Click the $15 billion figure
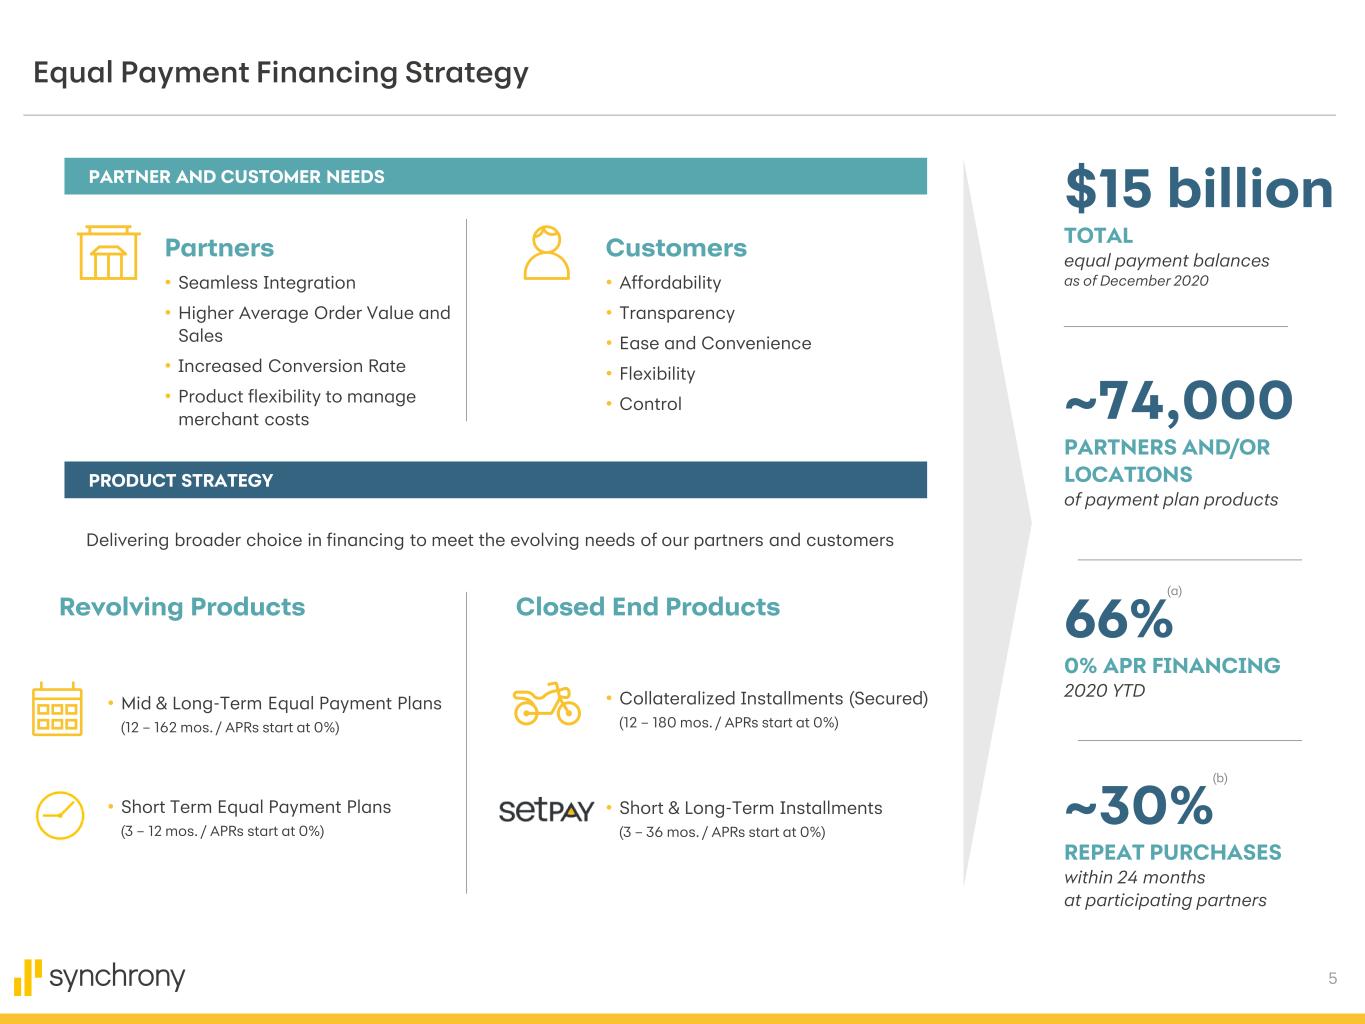The image size is (1365, 1024). [x=1198, y=189]
